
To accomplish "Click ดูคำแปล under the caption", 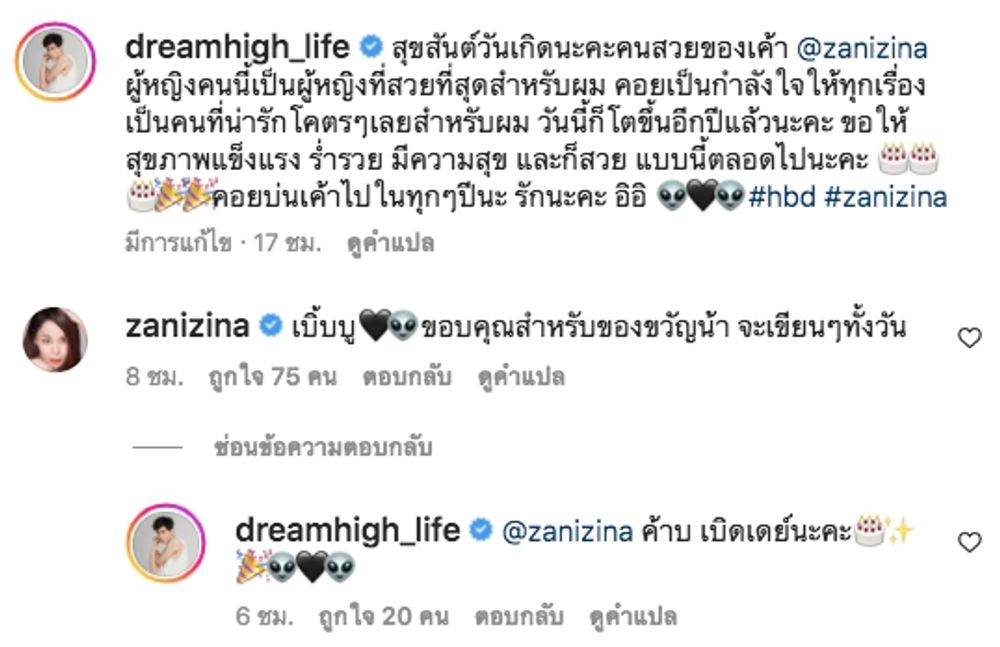I will pyautogui.click(x=390, y=243).
